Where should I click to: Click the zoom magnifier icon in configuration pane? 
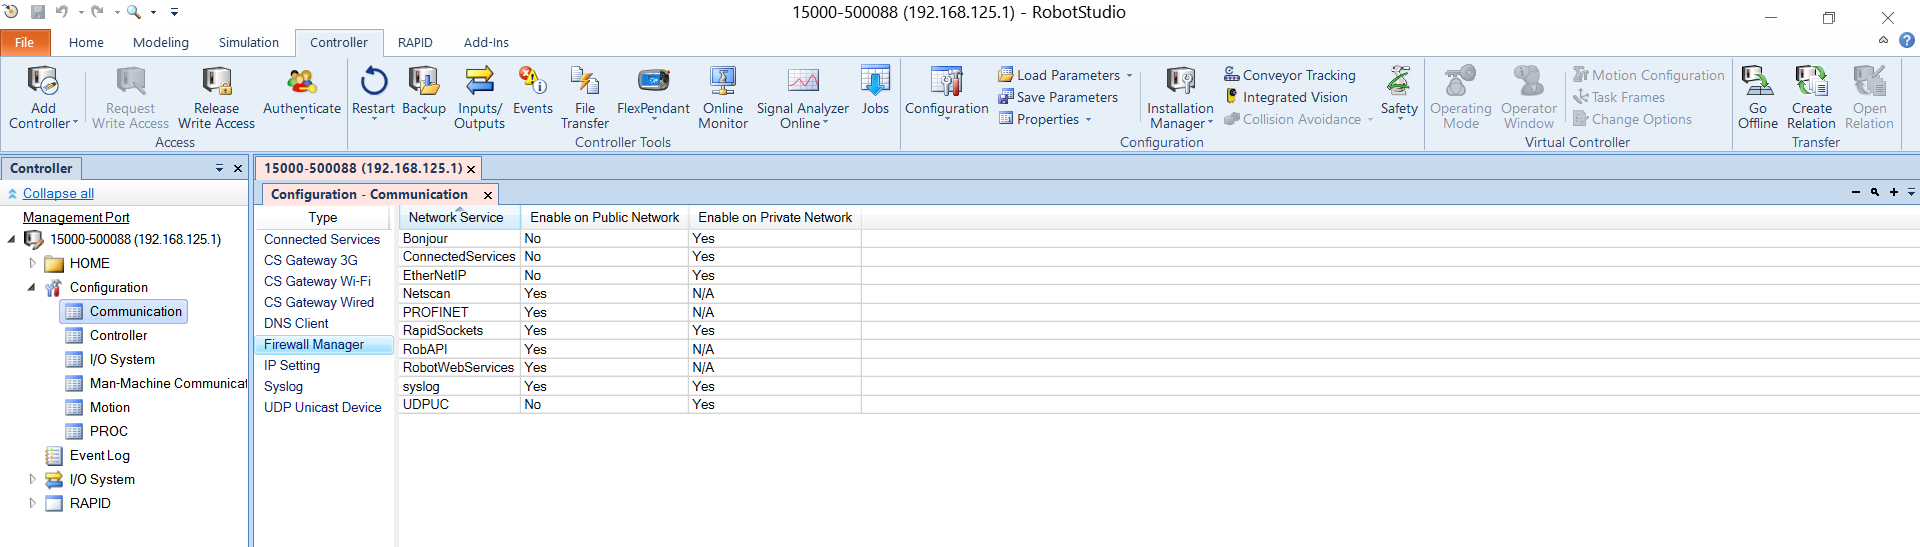pos(1875,192)
